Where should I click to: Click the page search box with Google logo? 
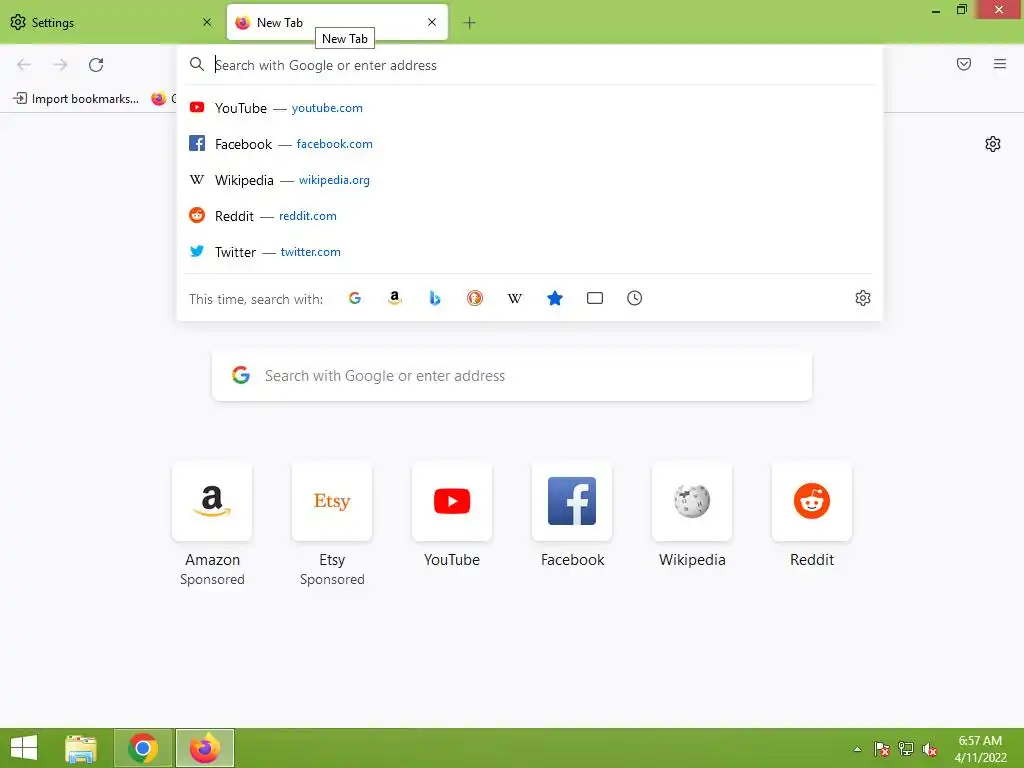tap(511, 376)
